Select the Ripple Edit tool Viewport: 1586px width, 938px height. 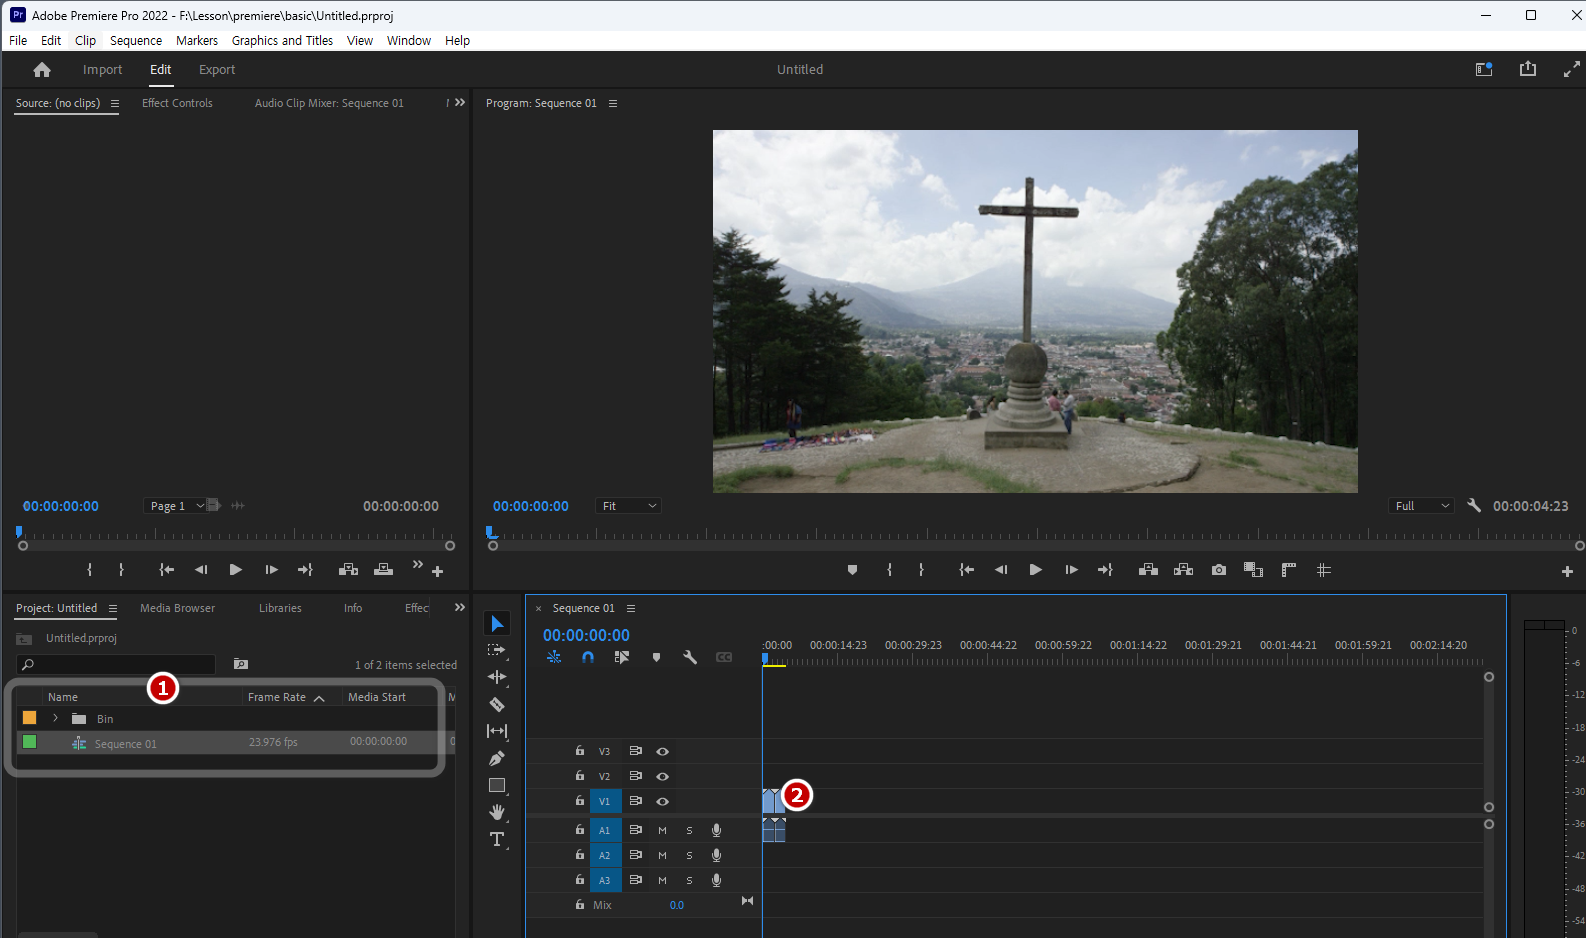click(x=497, y=677)
